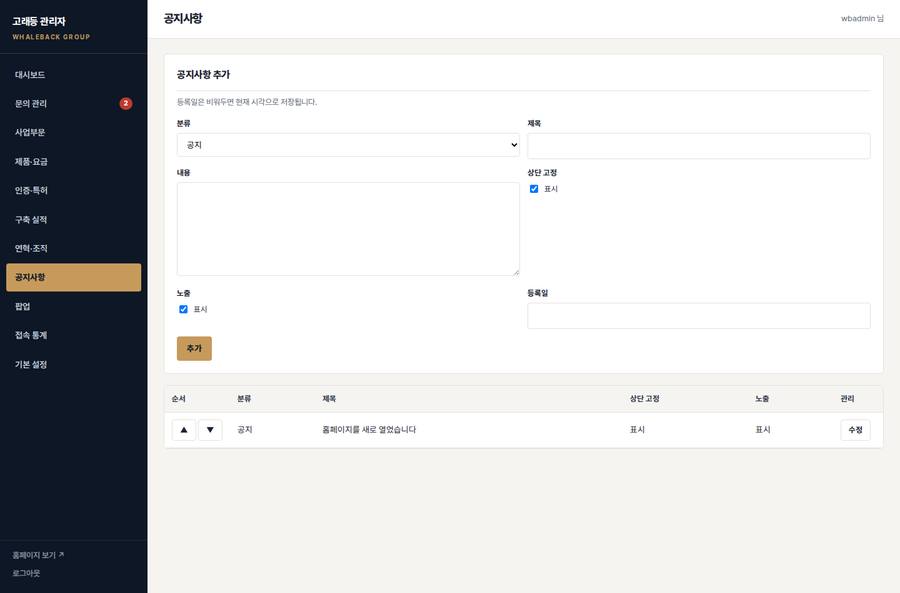
Task: Click the 순서 column header
Action: point(179,398)
